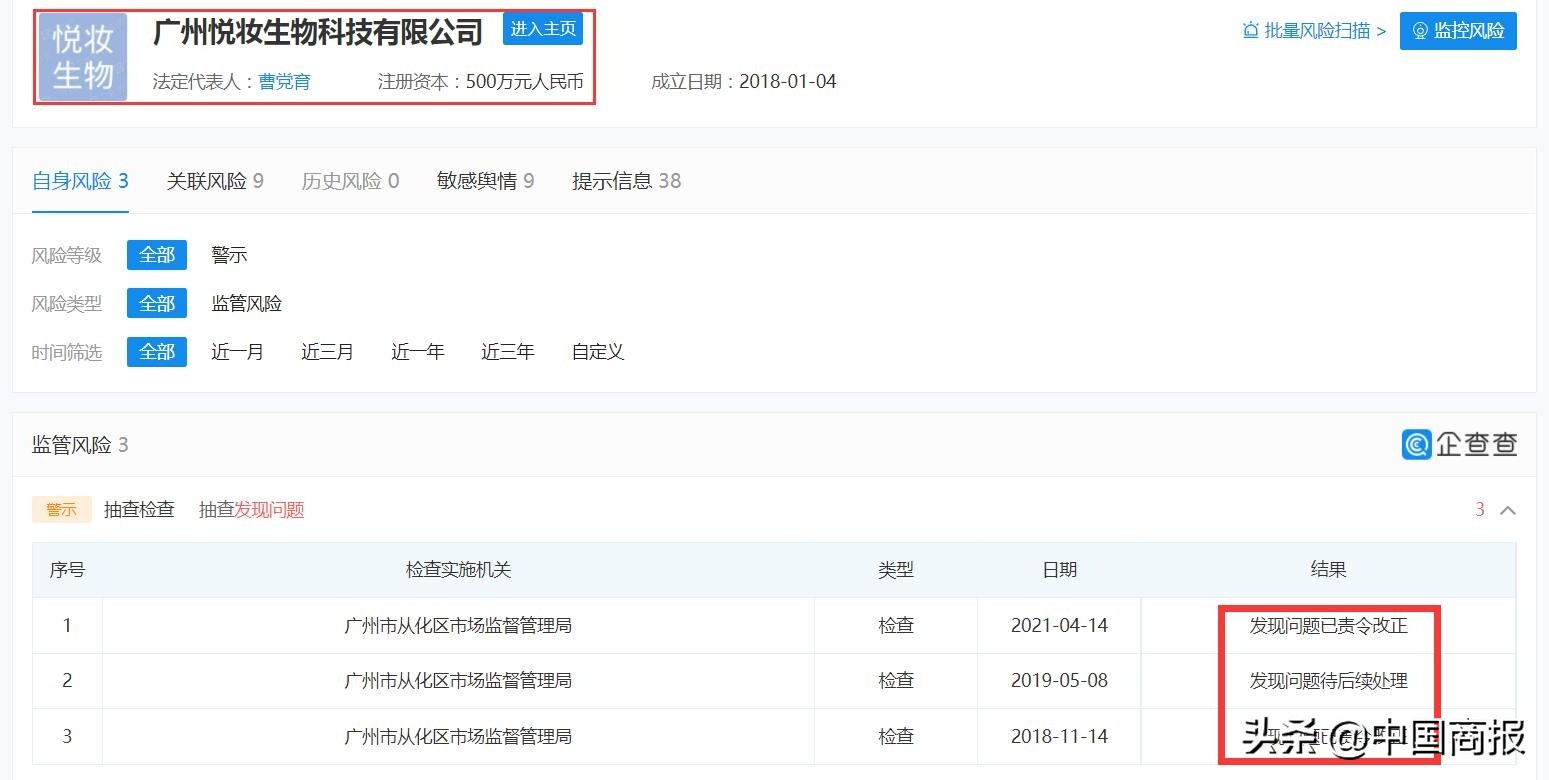1549x780 pixels.
Task: Select 监管风险 risk type filter
Action: [x=246, y=303]
